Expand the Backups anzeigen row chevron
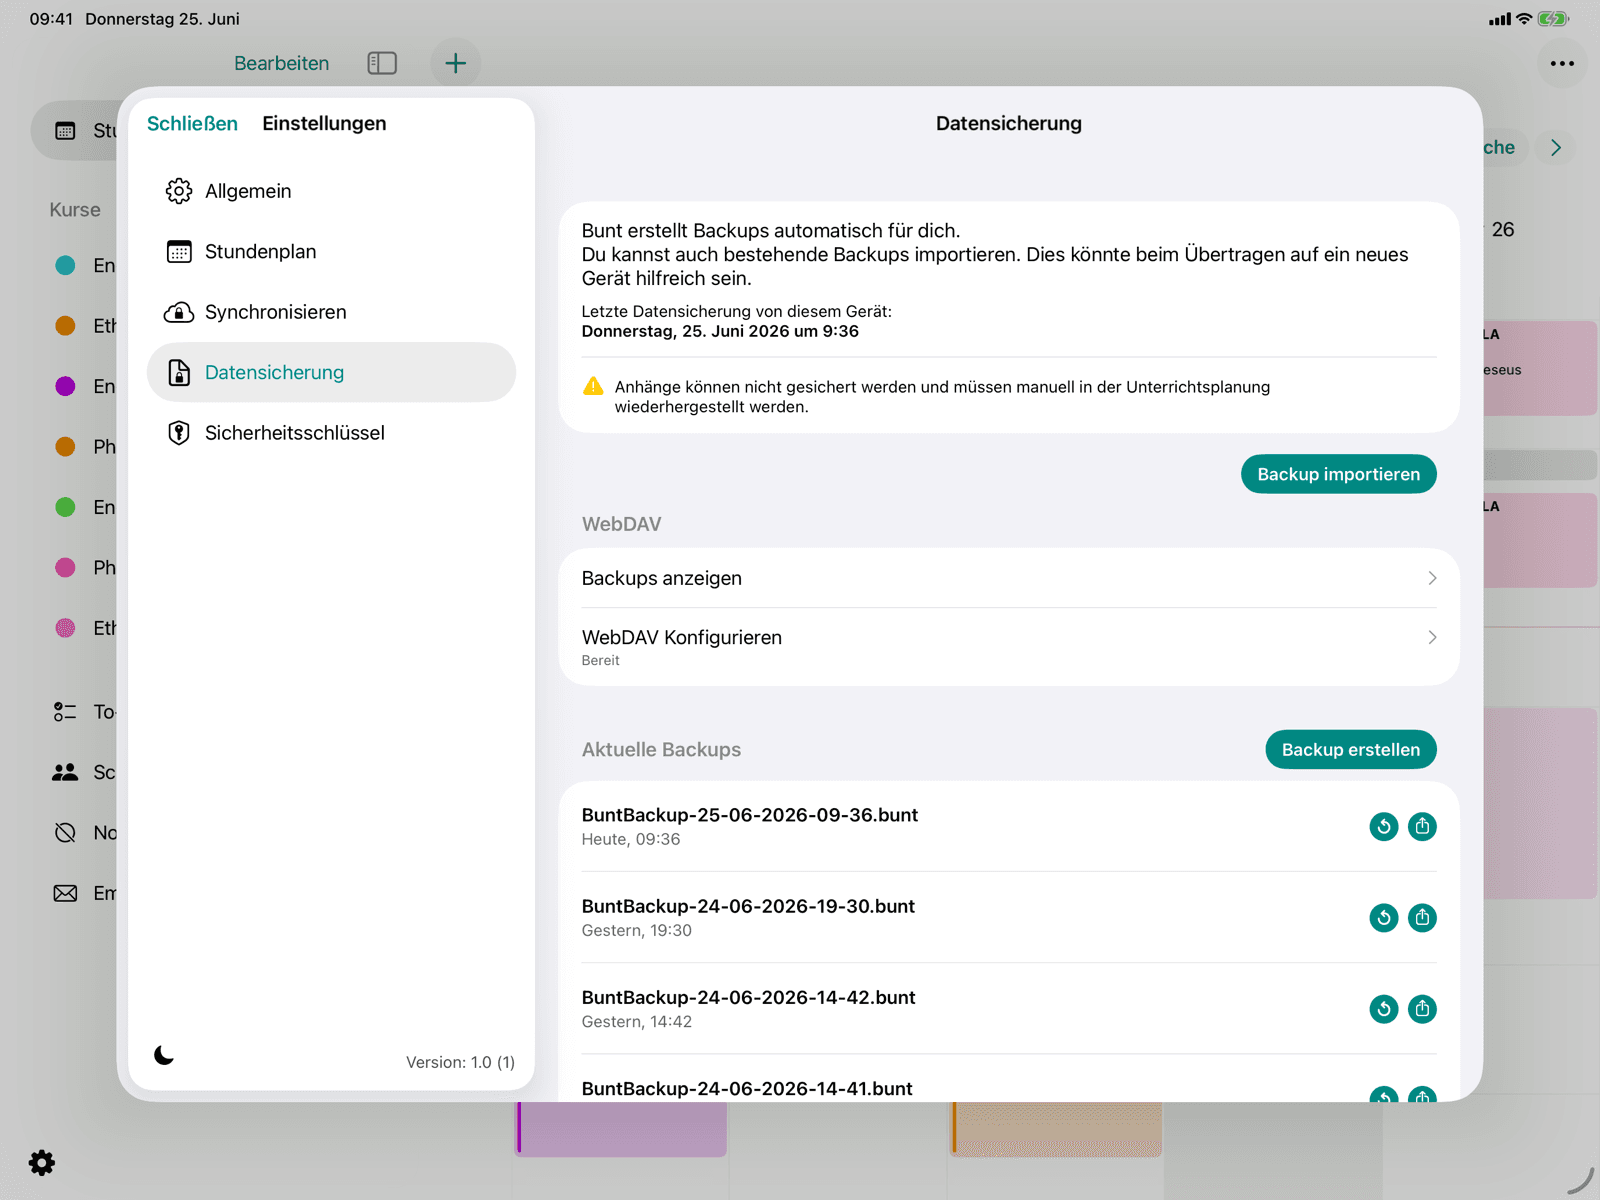The image size is (1600, 1200). 1432,578
